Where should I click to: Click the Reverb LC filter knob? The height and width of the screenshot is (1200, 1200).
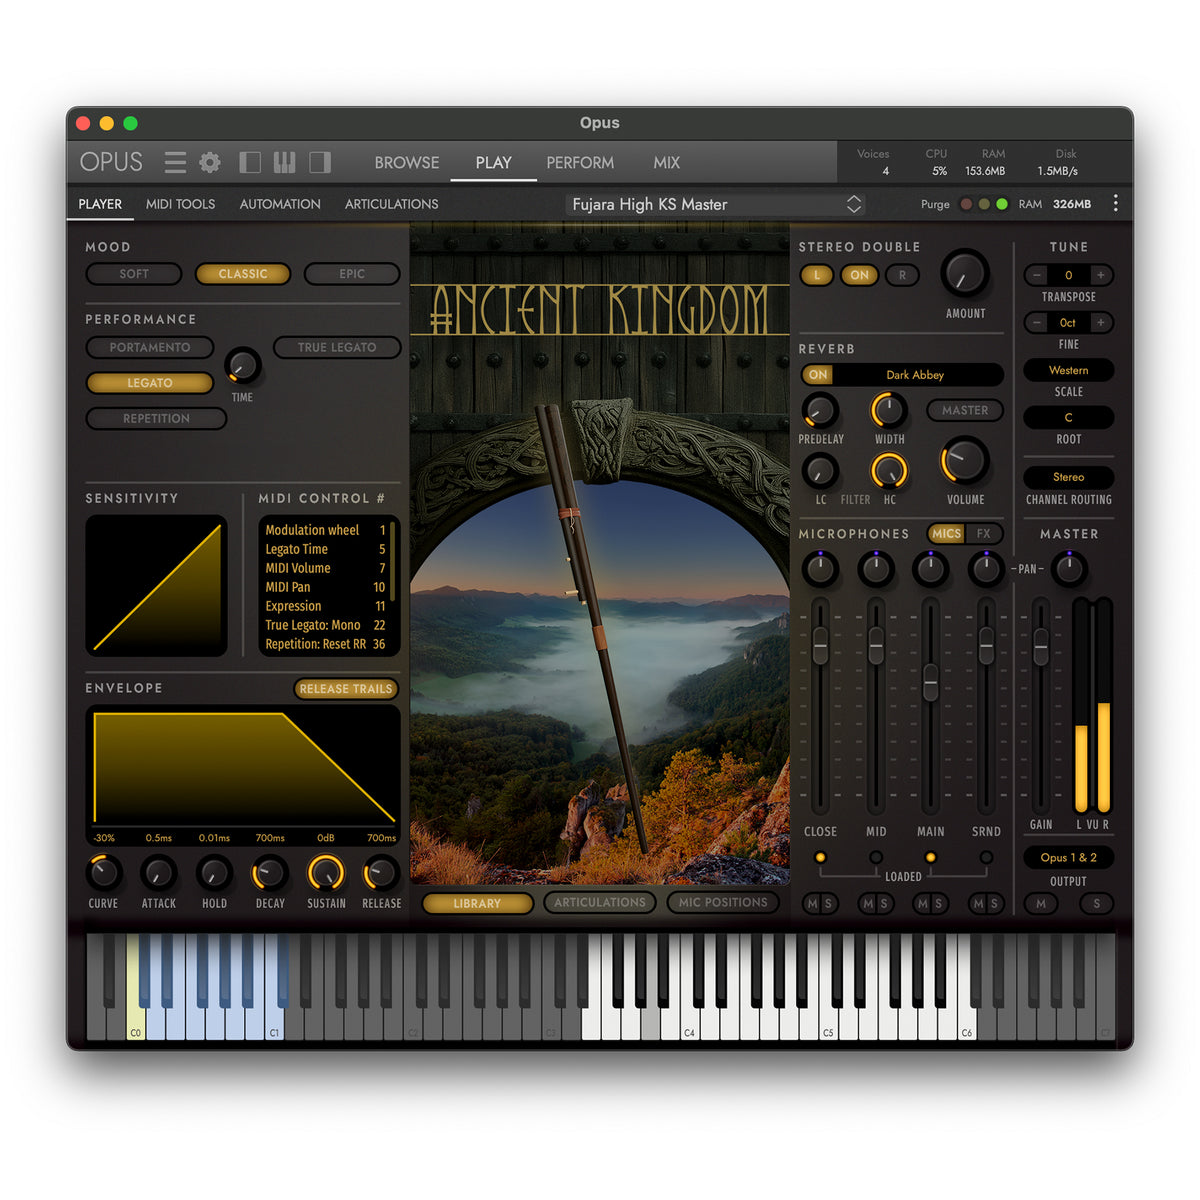[820, 470]
